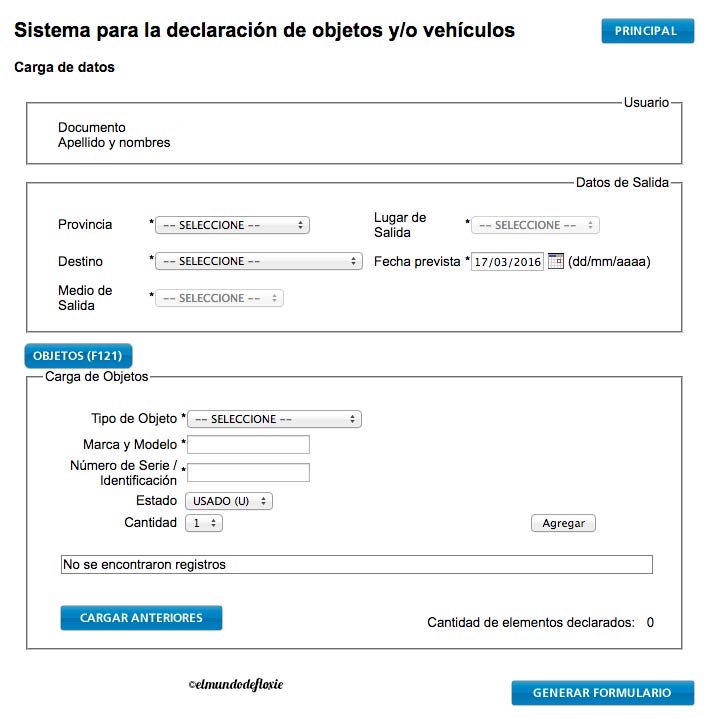
Task: Click the 'Documento' label in Usuario
Action: point(92,127)
